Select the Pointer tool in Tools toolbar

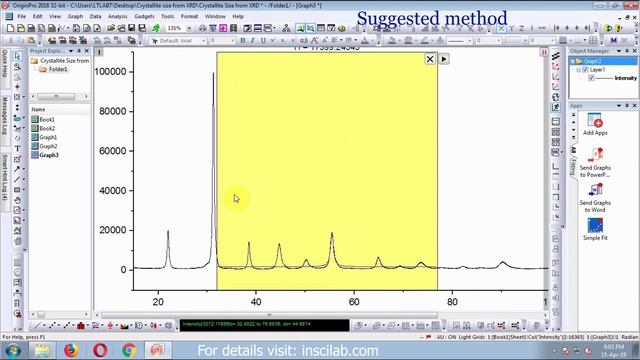pos(17,56)
